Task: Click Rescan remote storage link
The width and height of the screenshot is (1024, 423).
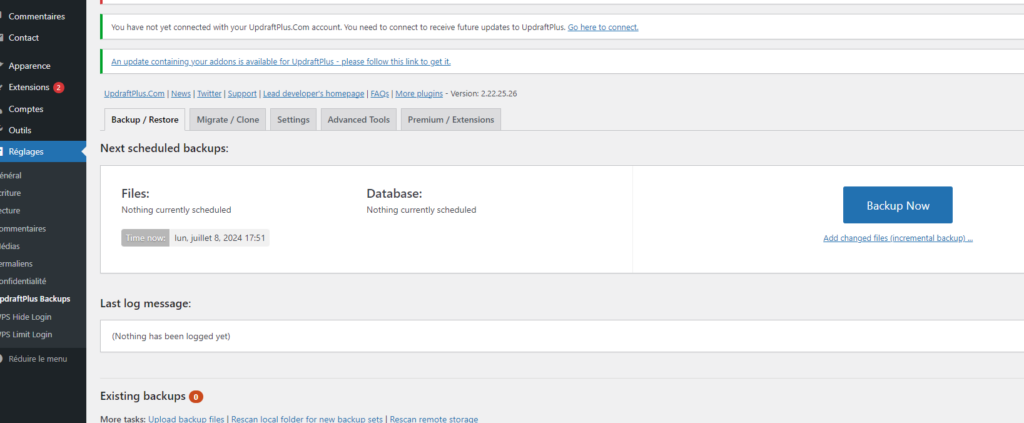Action: pyautogui.click(x=434, y=419)
